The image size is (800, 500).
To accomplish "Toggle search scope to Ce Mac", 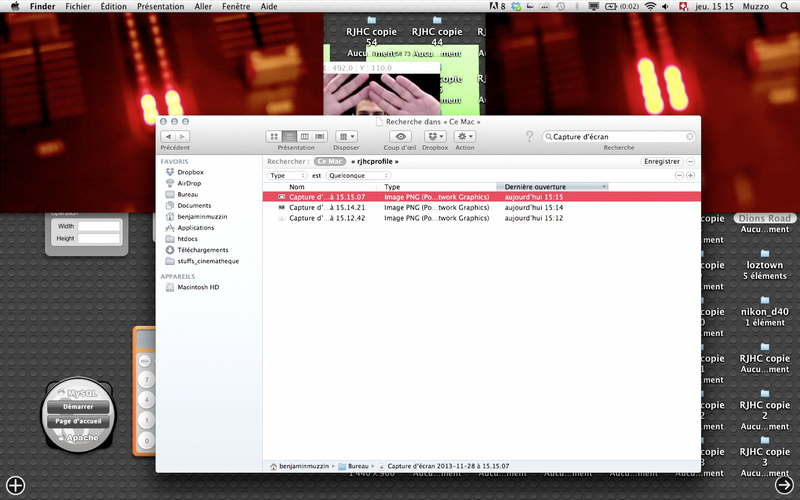I will point(328,161).
